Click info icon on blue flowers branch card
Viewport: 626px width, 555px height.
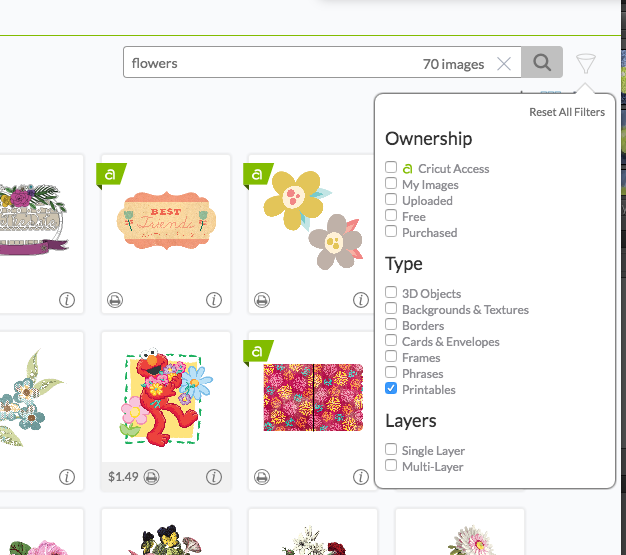click(x=67, y=477)
